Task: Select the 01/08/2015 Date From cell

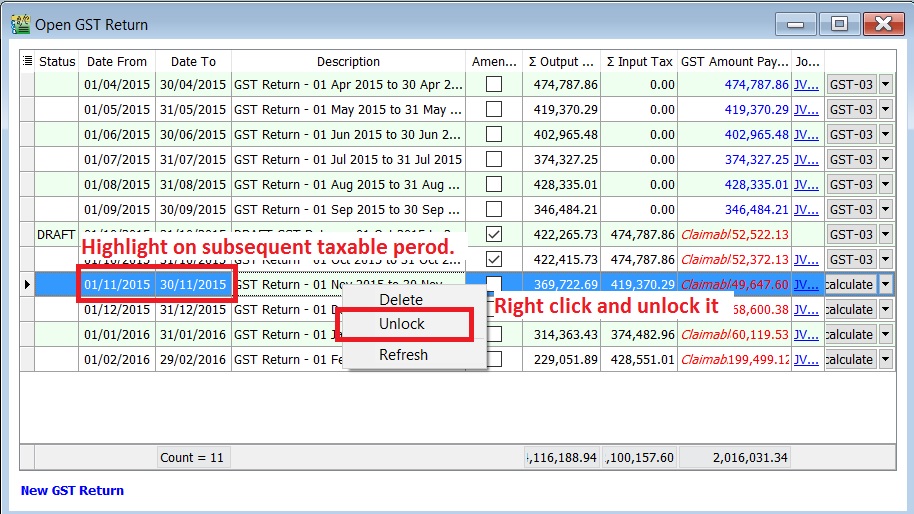Action: pos(116,185)
